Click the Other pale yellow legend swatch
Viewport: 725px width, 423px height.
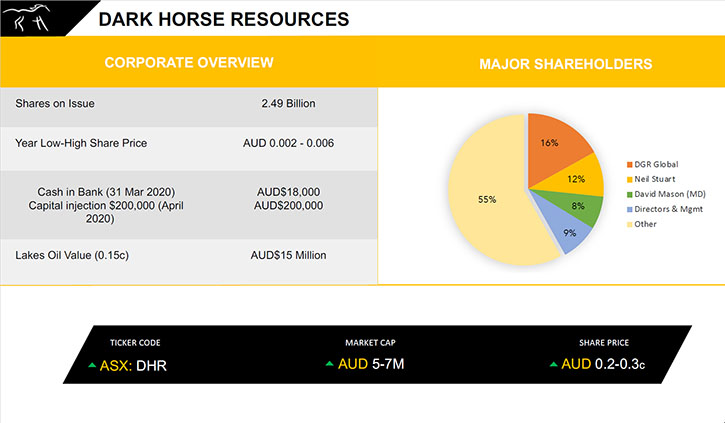(x=629, y=225)
